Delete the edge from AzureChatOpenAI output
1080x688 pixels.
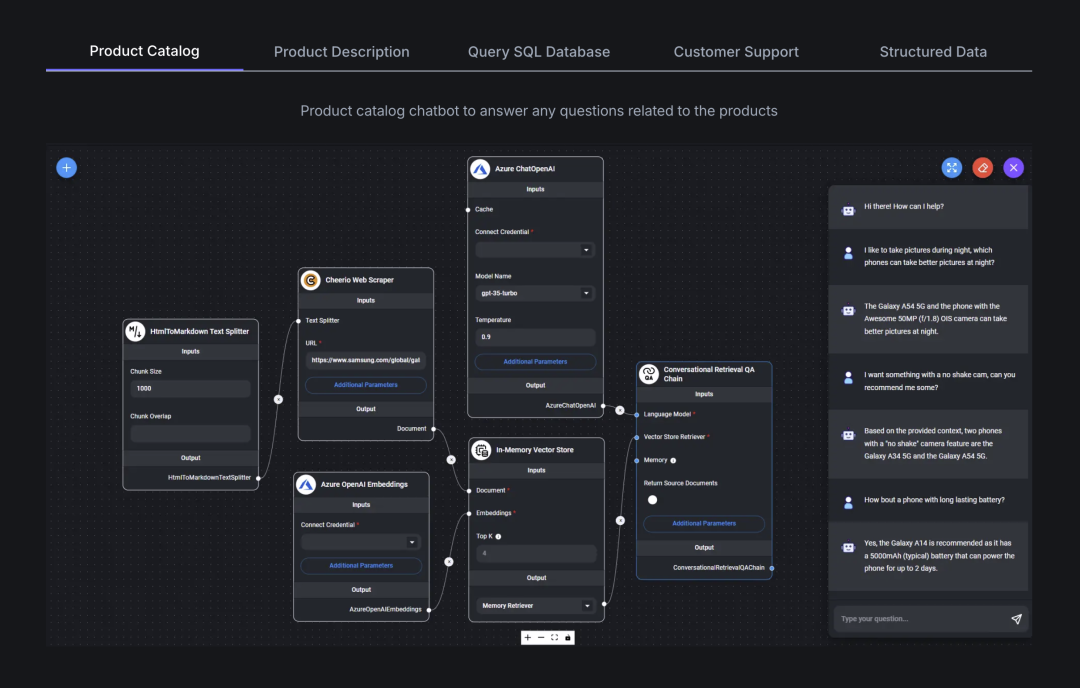(620, 410)
